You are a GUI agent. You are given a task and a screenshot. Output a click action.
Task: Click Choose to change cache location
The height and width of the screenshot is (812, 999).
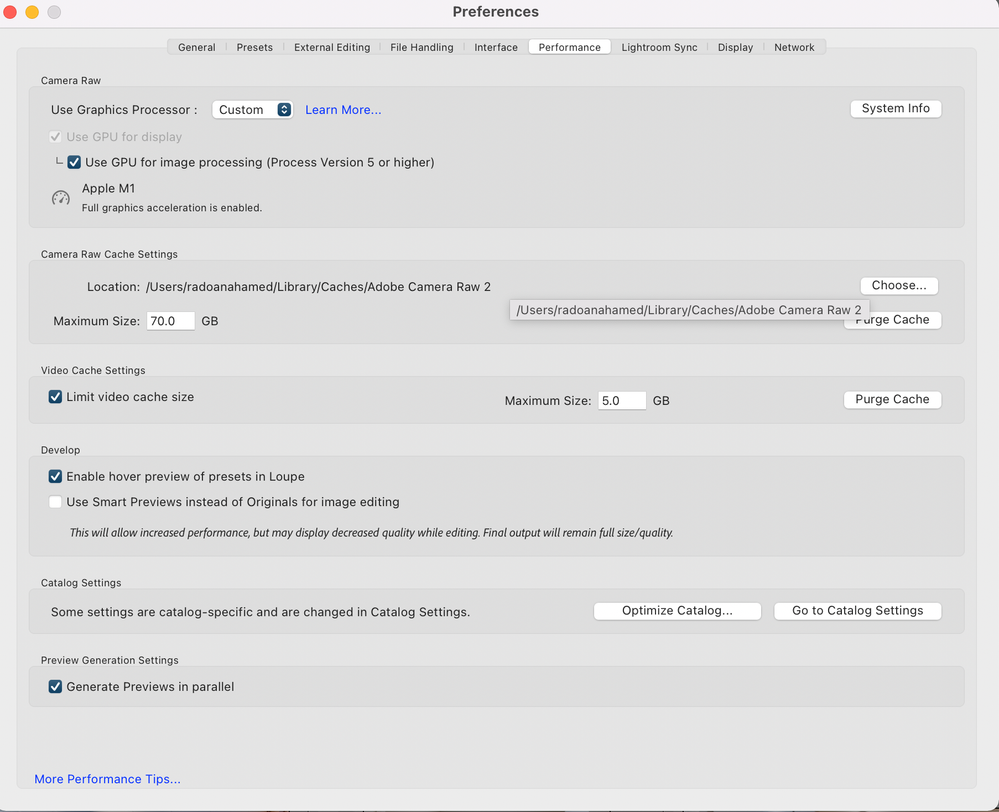coord(899,285)
